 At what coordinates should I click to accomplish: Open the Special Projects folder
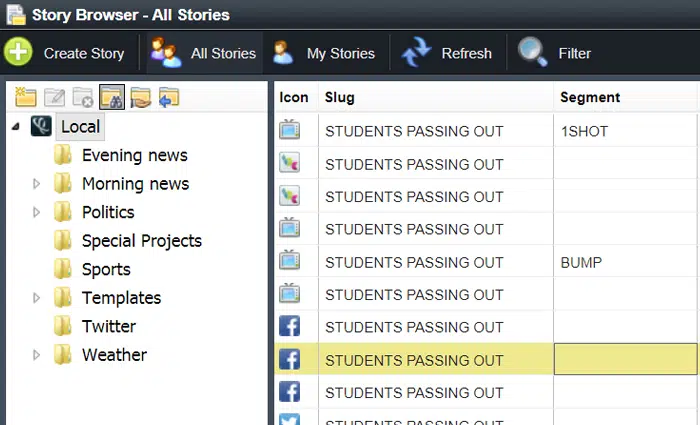tap(142, 241)
